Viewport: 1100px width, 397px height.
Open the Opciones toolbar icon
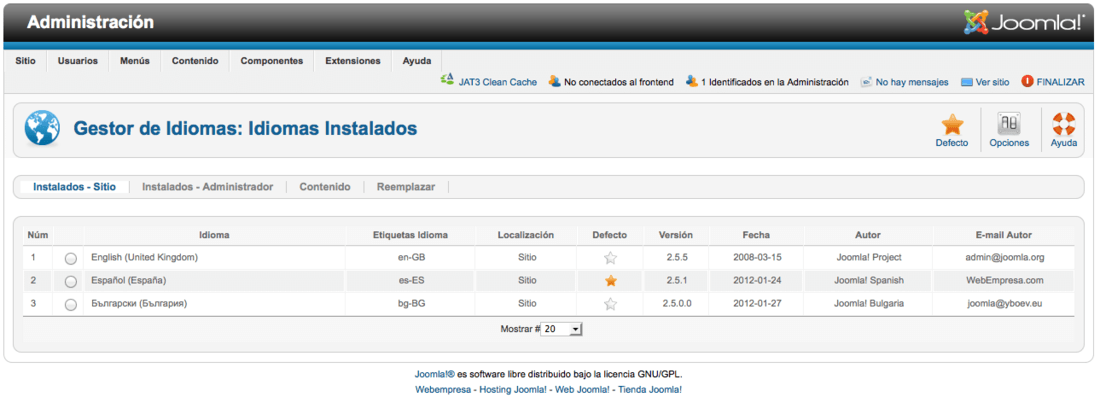click(1009, 124)
